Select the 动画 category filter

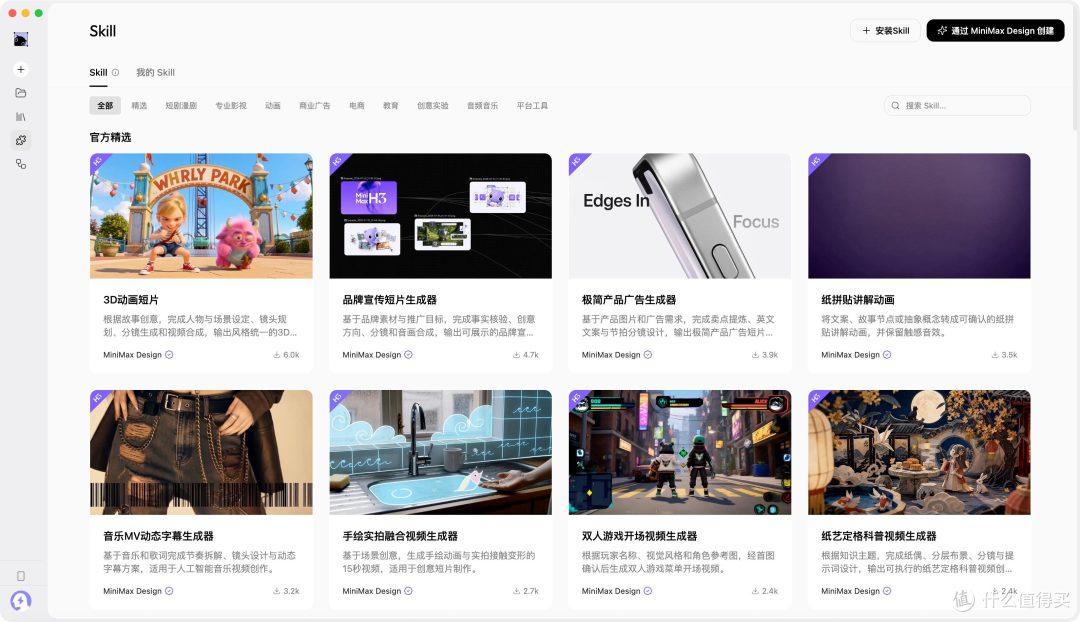tap(273, 105)
